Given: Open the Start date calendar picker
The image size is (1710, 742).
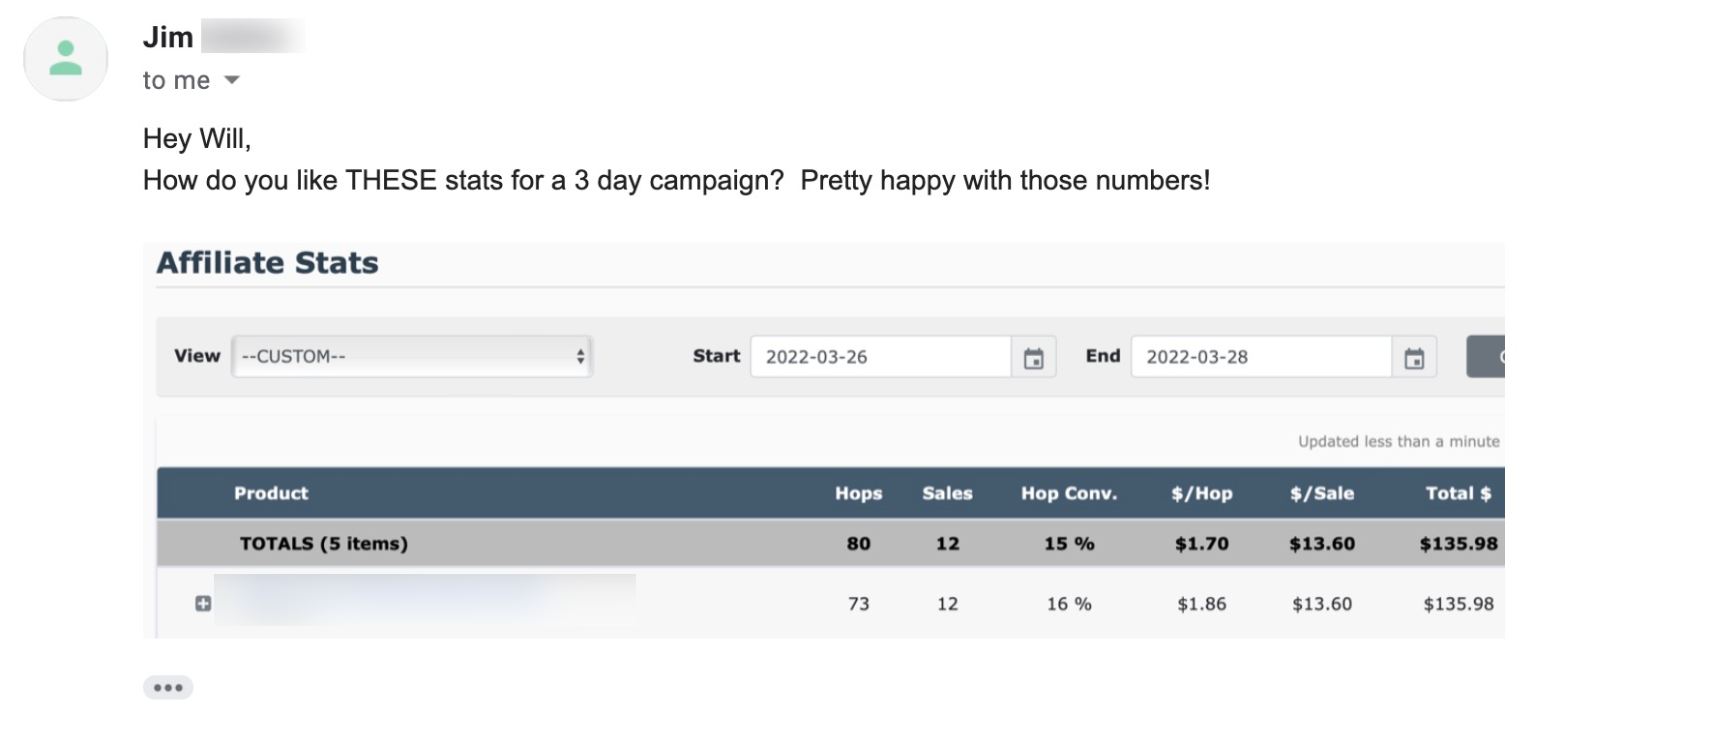Looking at the screenshot, I should pos(1033,358).
